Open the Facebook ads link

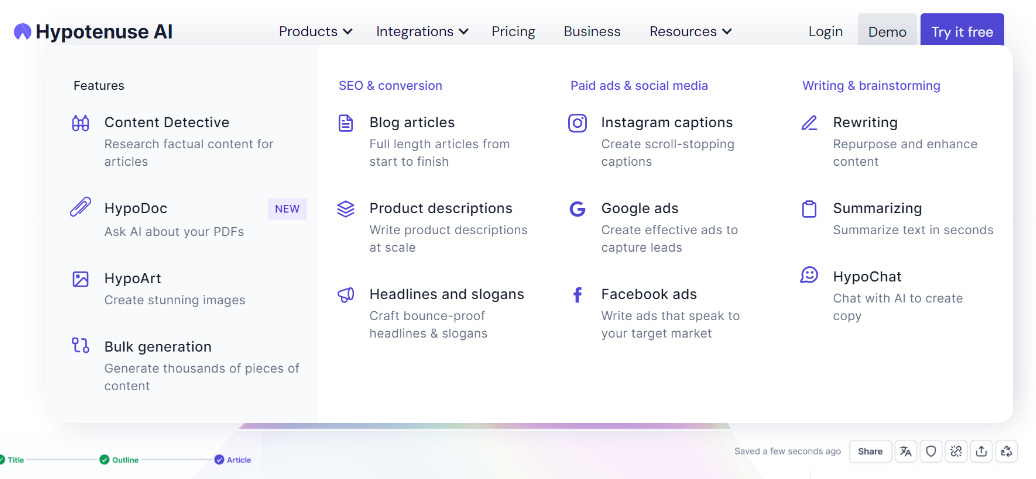coord(649,294)
